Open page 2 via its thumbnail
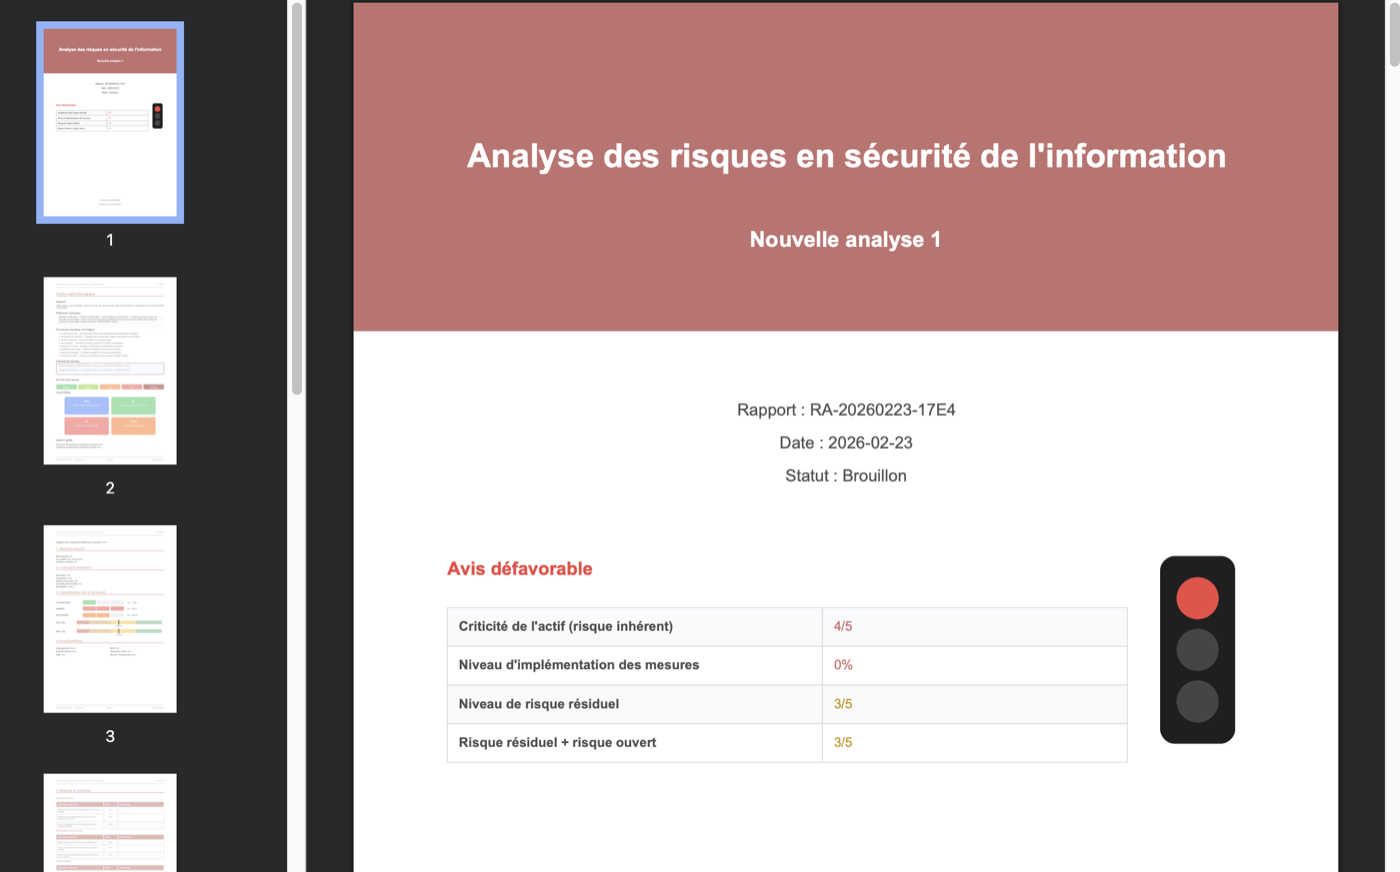 coord(110,370)
